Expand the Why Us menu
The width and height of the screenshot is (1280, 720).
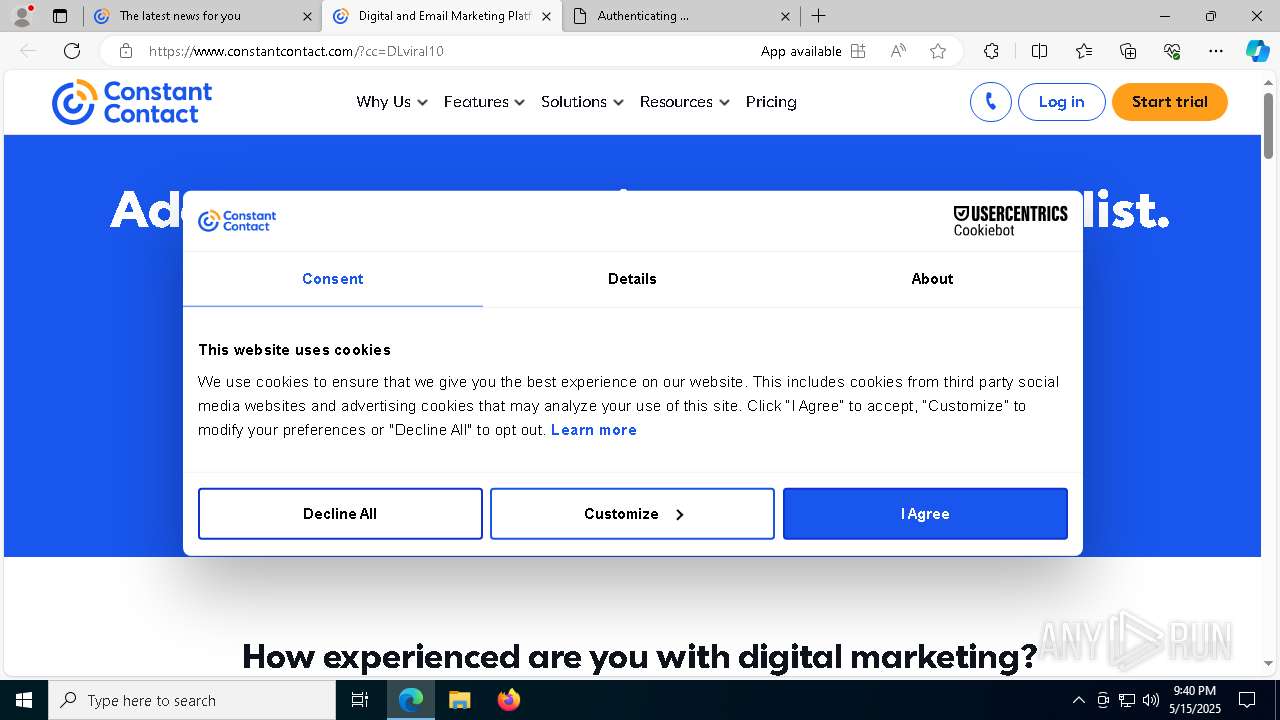pyautogui.click(x=392, y=102)
